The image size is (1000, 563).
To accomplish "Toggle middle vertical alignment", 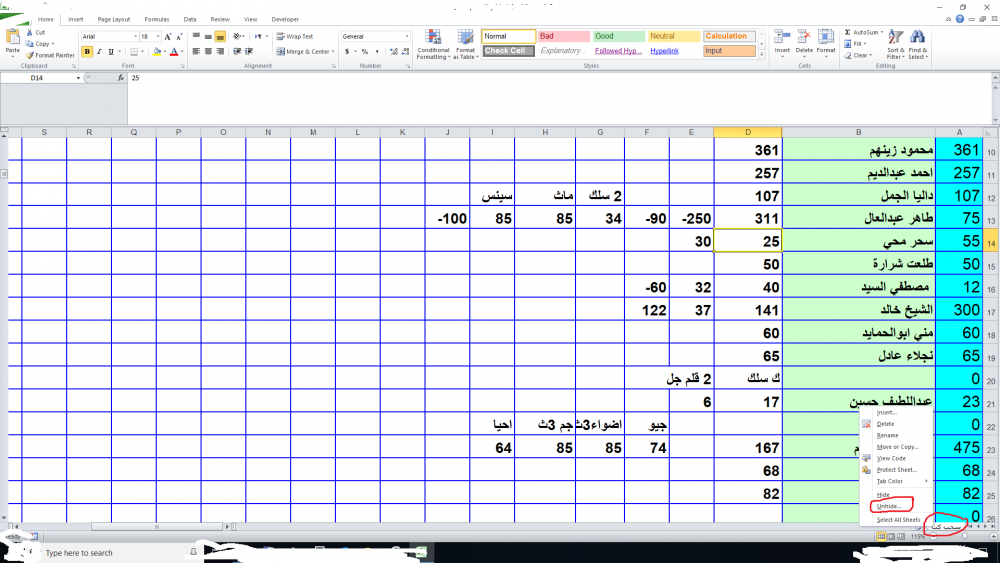I will tap(208, 36).
